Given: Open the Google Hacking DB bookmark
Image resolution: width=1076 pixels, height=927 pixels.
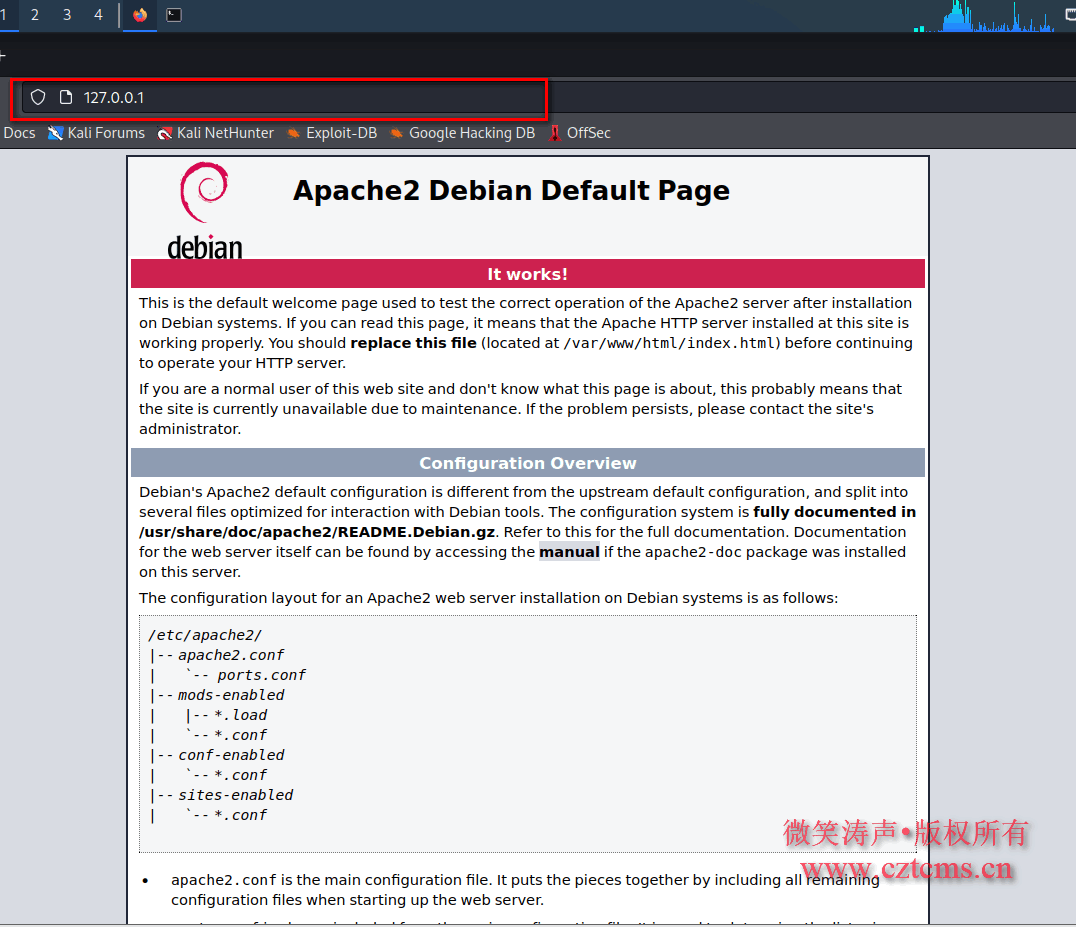Looking at the screenshot, I should point(462,133).
